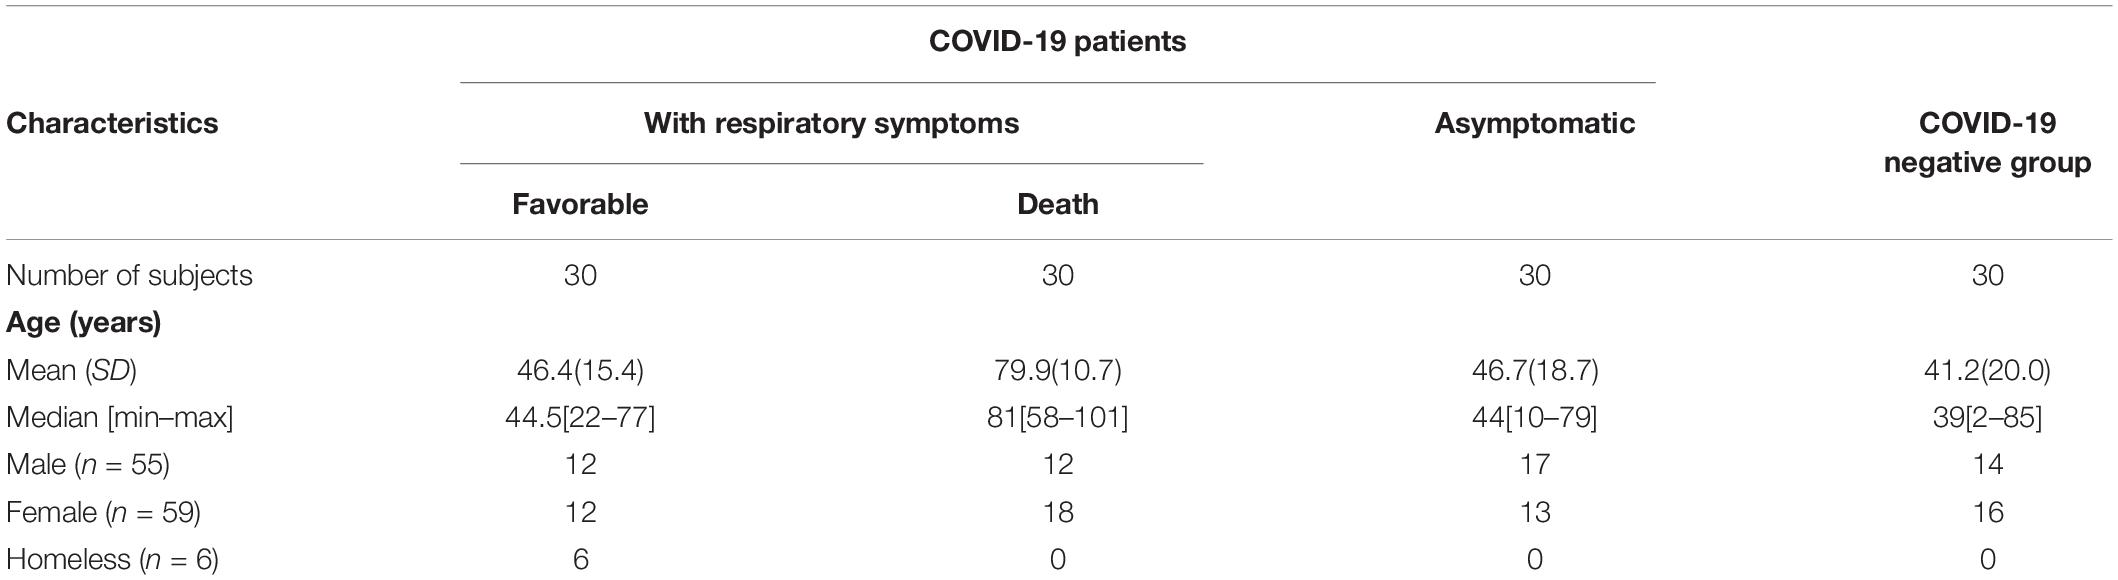Click the Age (years) section label
The height and width of the screenshot is (580, 2118).
[84, 323]
